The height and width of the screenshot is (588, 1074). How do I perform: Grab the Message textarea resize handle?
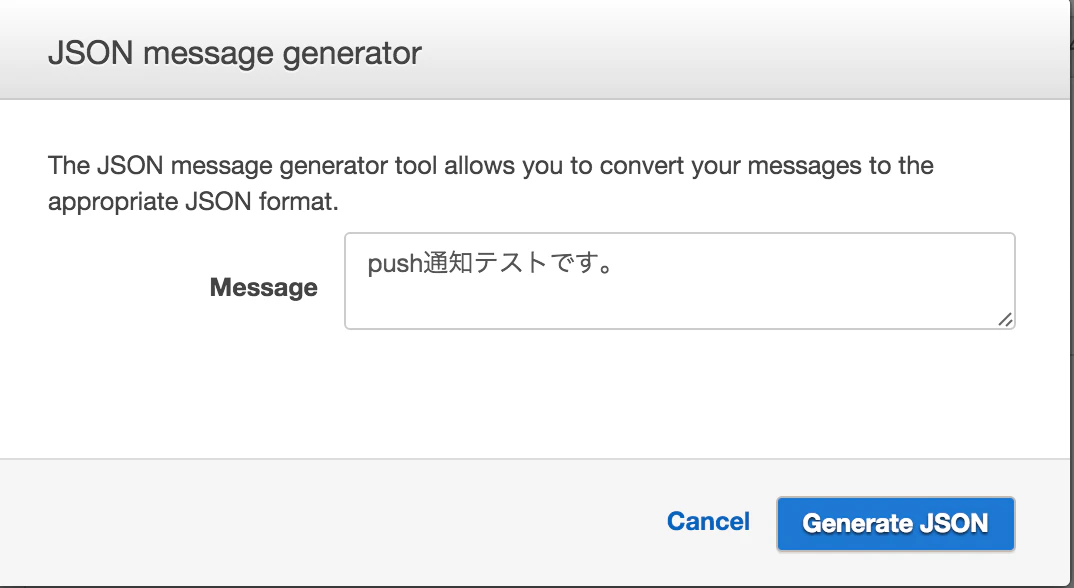(x=1005, y=319)
